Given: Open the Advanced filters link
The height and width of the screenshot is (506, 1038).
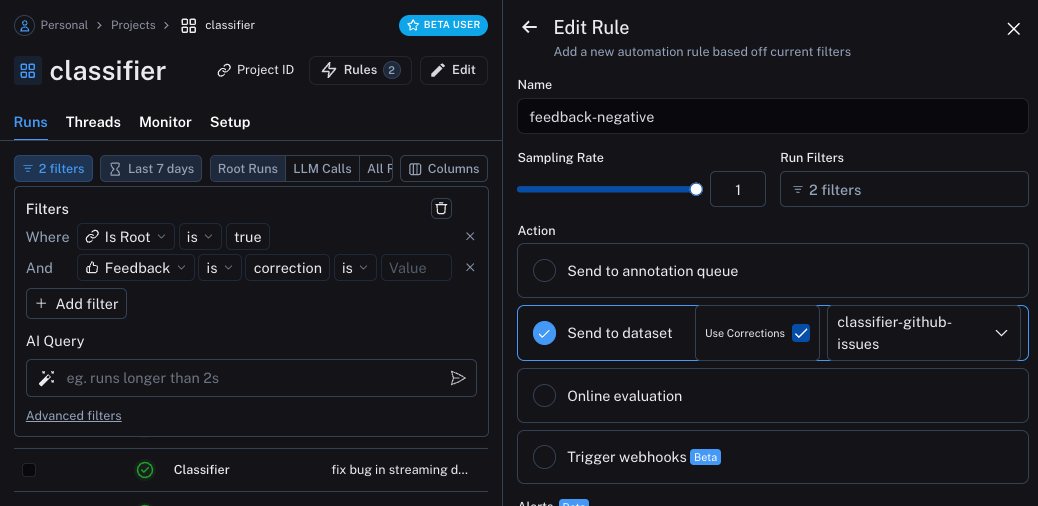Looking at the screenshot, I should [74, 416].
